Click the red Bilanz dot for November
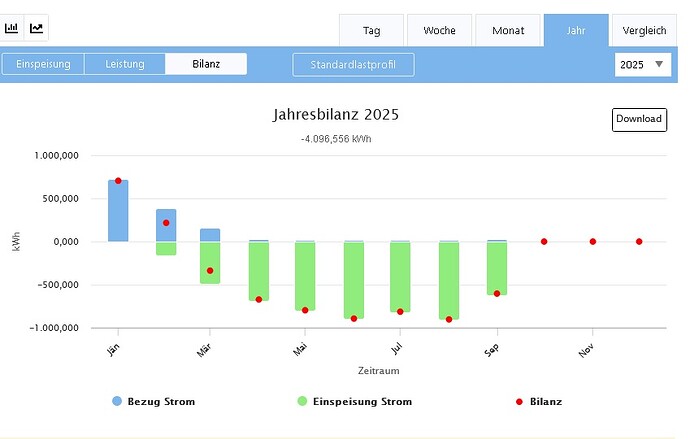 [x=593, y=241]
